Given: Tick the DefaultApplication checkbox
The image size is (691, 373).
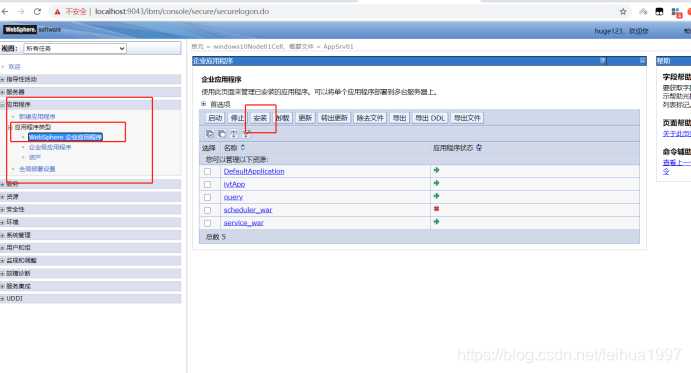Looking at the screenshot, I should (208, 172).
